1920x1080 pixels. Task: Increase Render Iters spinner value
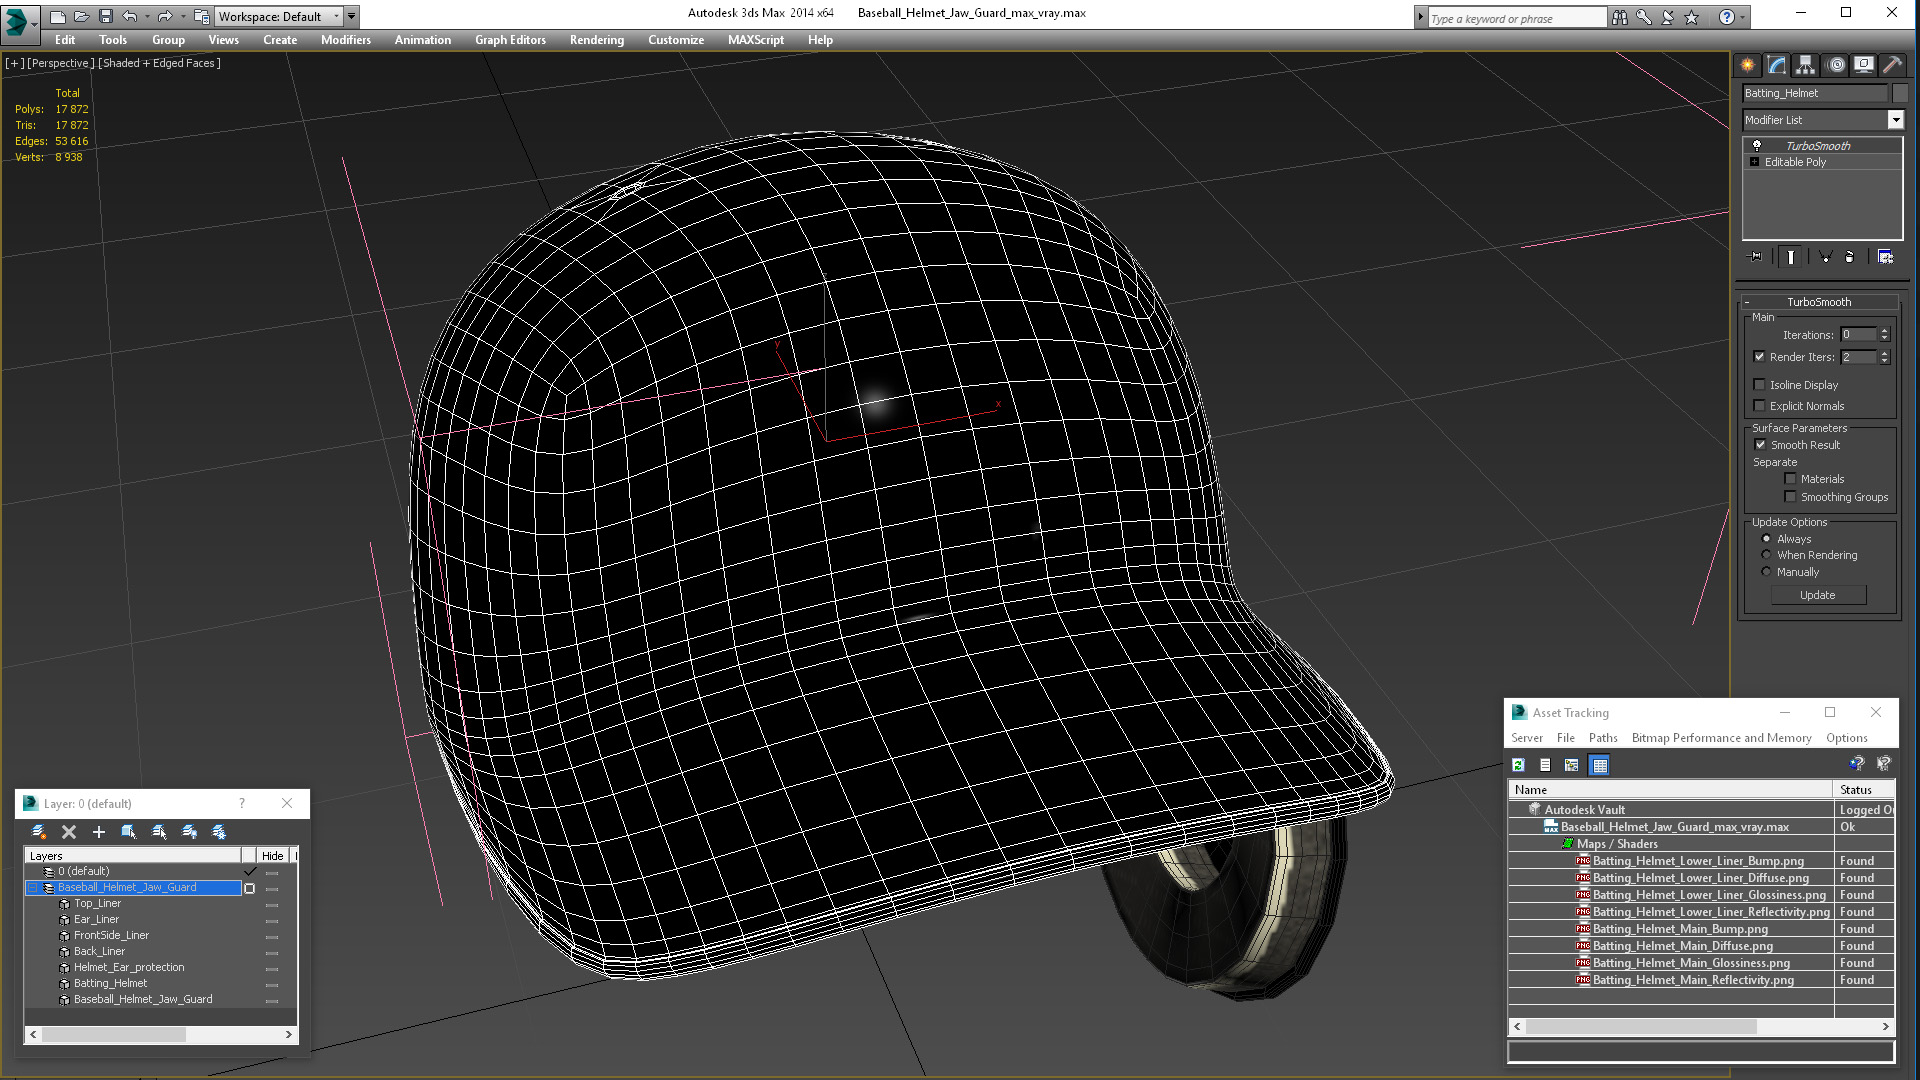(1885, 353)
